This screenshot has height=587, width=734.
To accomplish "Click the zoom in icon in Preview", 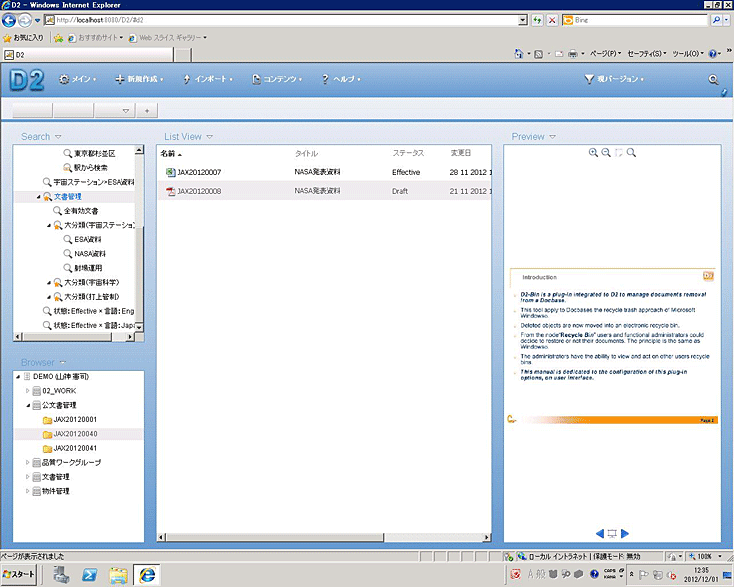I will coord(594,153).
